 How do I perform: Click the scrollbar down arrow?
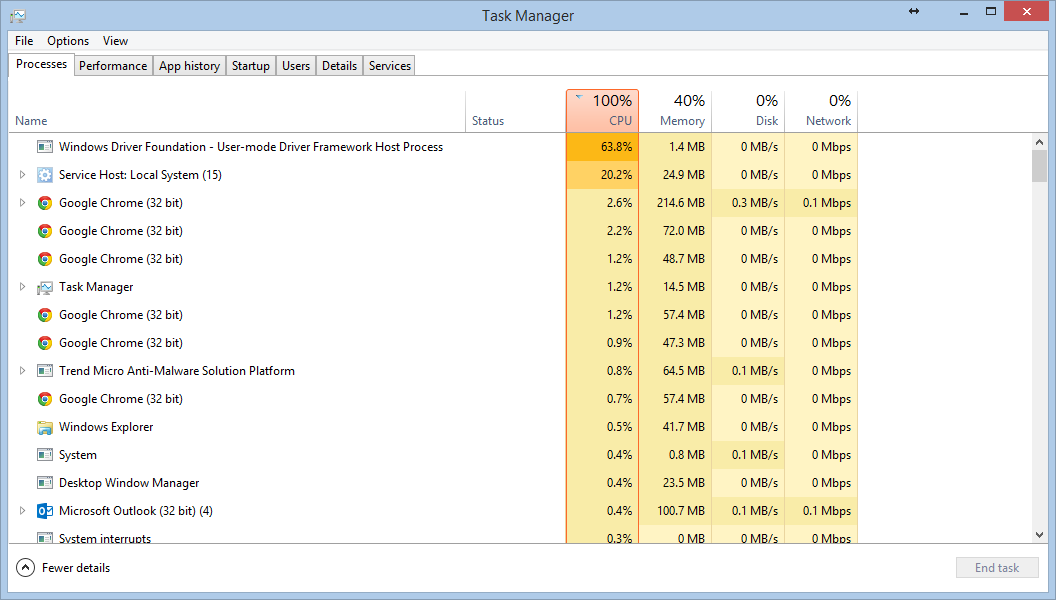coord(1039,535)
